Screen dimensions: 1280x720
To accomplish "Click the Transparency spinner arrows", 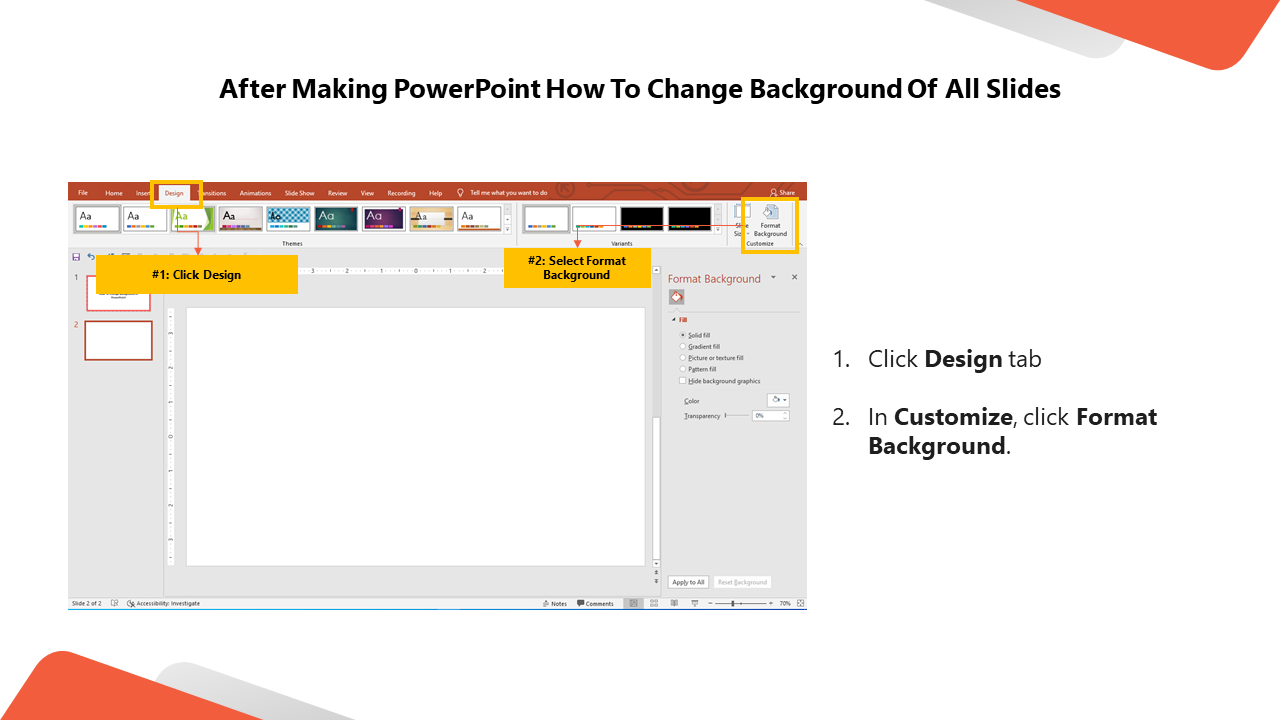I will click(786, 415).
